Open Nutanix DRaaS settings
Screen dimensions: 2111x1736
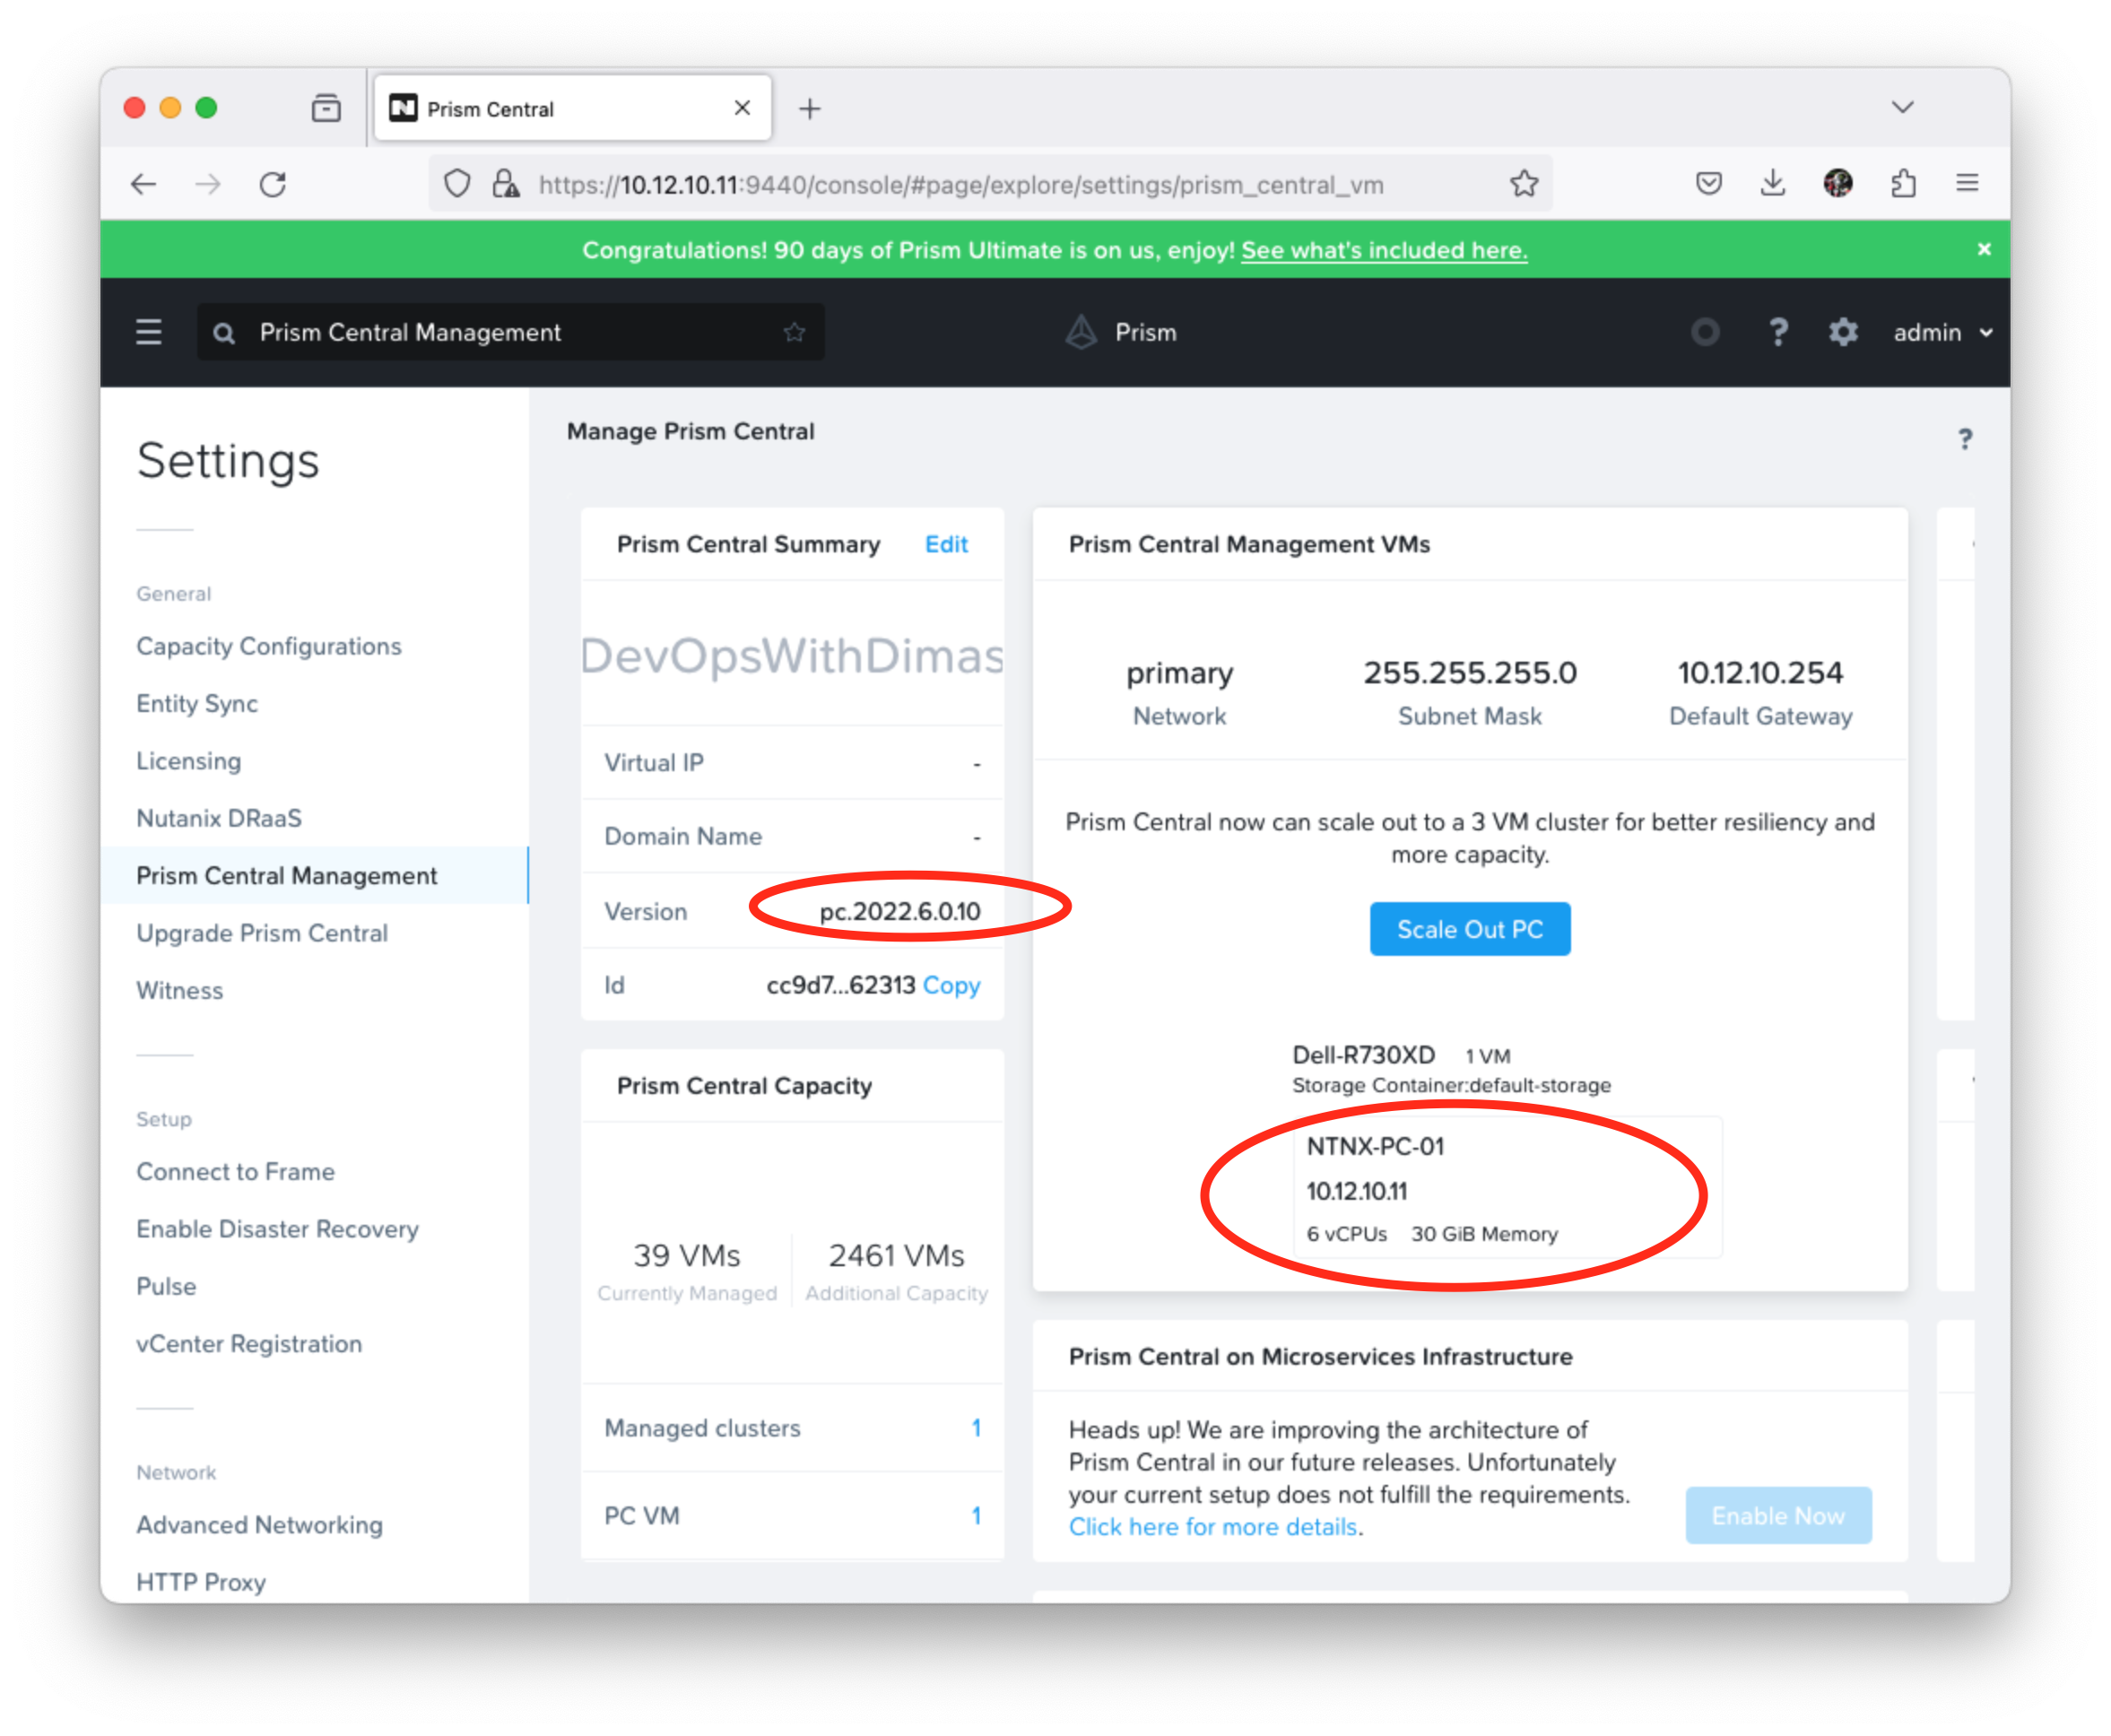pyautogui.click(x=219, y=818)
